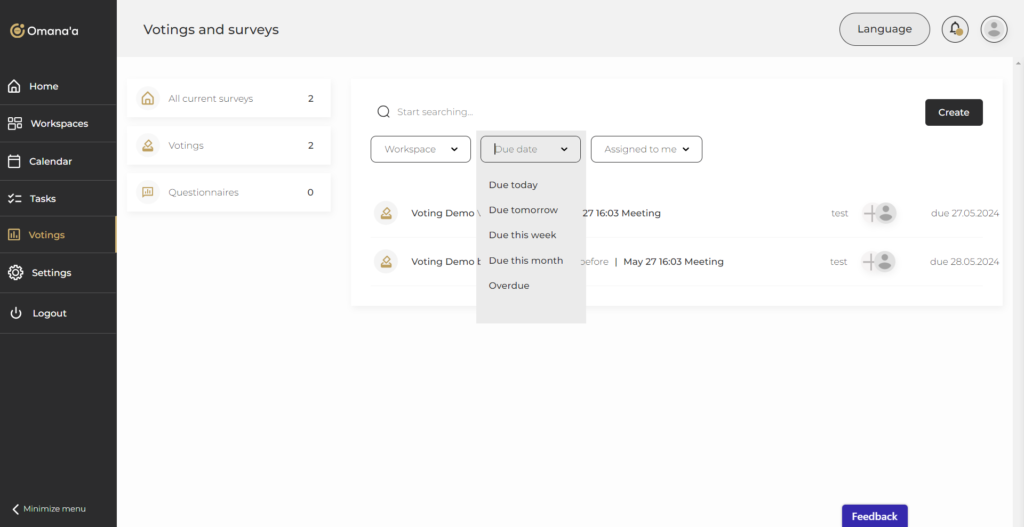Click the Votings filter stamp icon

148,145
